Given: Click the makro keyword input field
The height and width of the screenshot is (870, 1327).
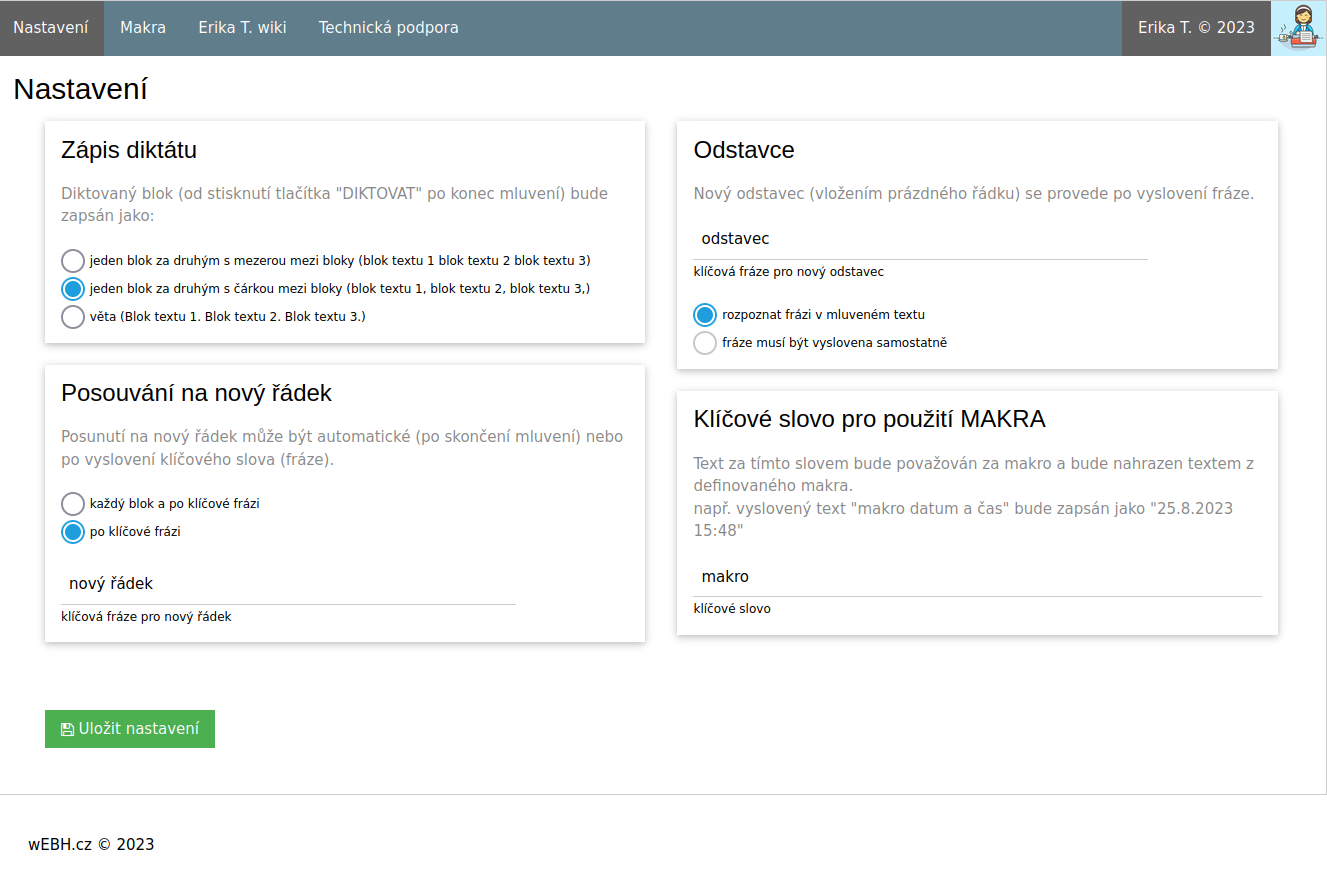Looking at the screenshot, I should 977,577.
